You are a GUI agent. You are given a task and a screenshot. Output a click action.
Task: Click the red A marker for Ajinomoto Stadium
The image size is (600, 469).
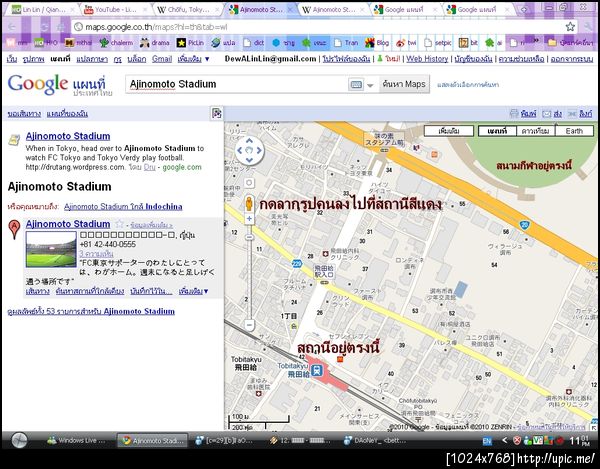click(x=14, y=229)
